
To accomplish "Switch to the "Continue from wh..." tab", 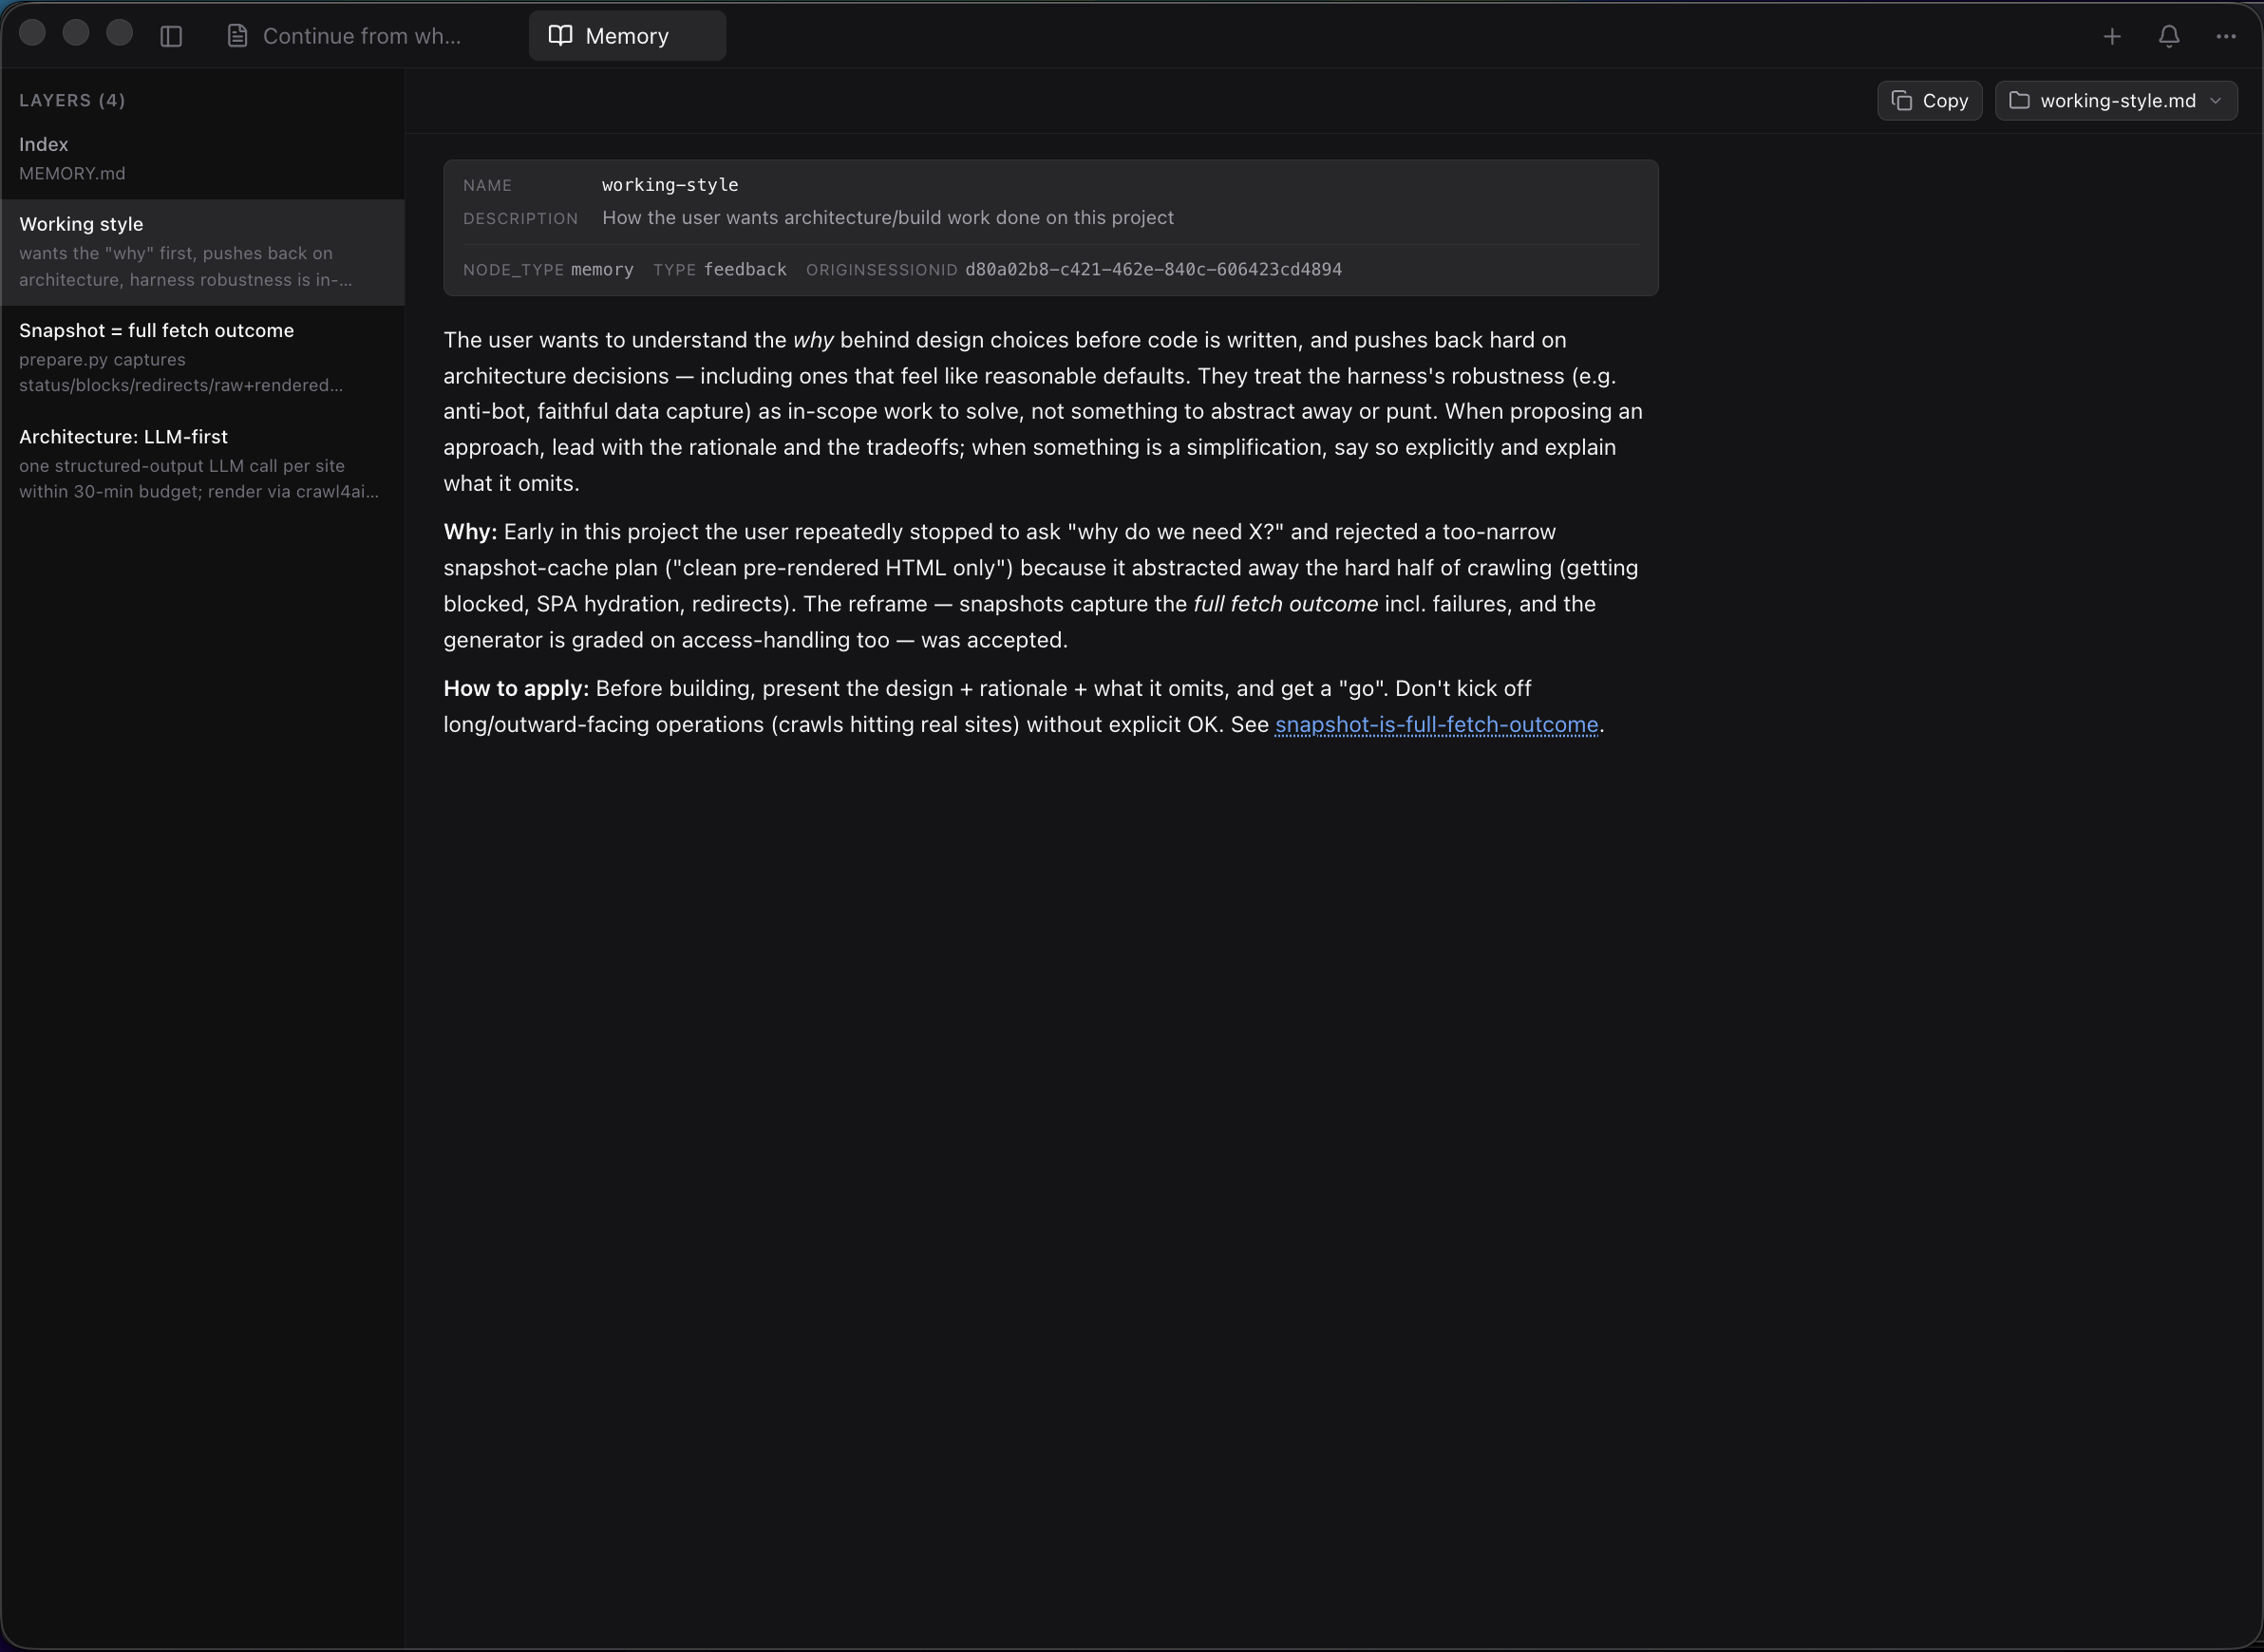I will 344,36.
